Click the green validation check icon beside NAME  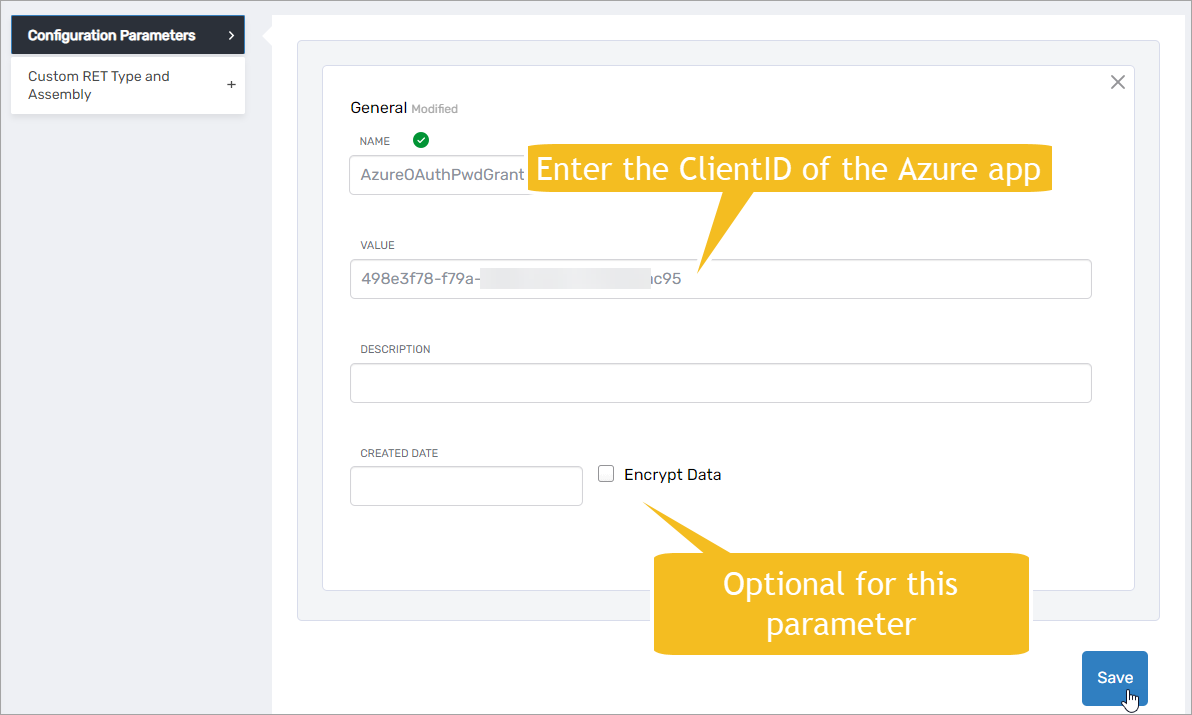(420, 140)
